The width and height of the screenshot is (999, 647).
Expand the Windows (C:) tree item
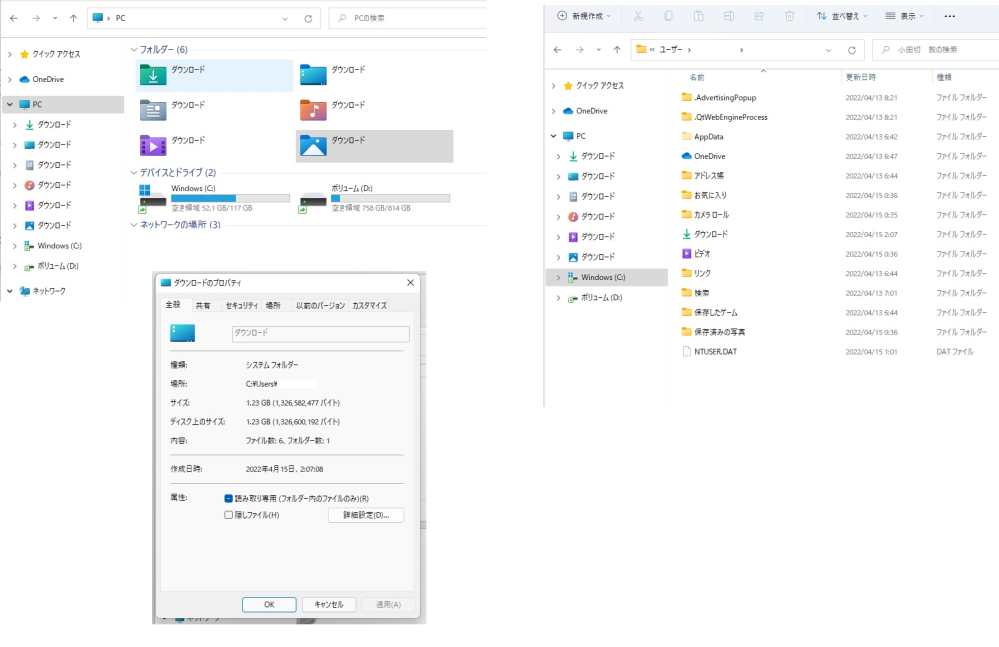(557, 278)
